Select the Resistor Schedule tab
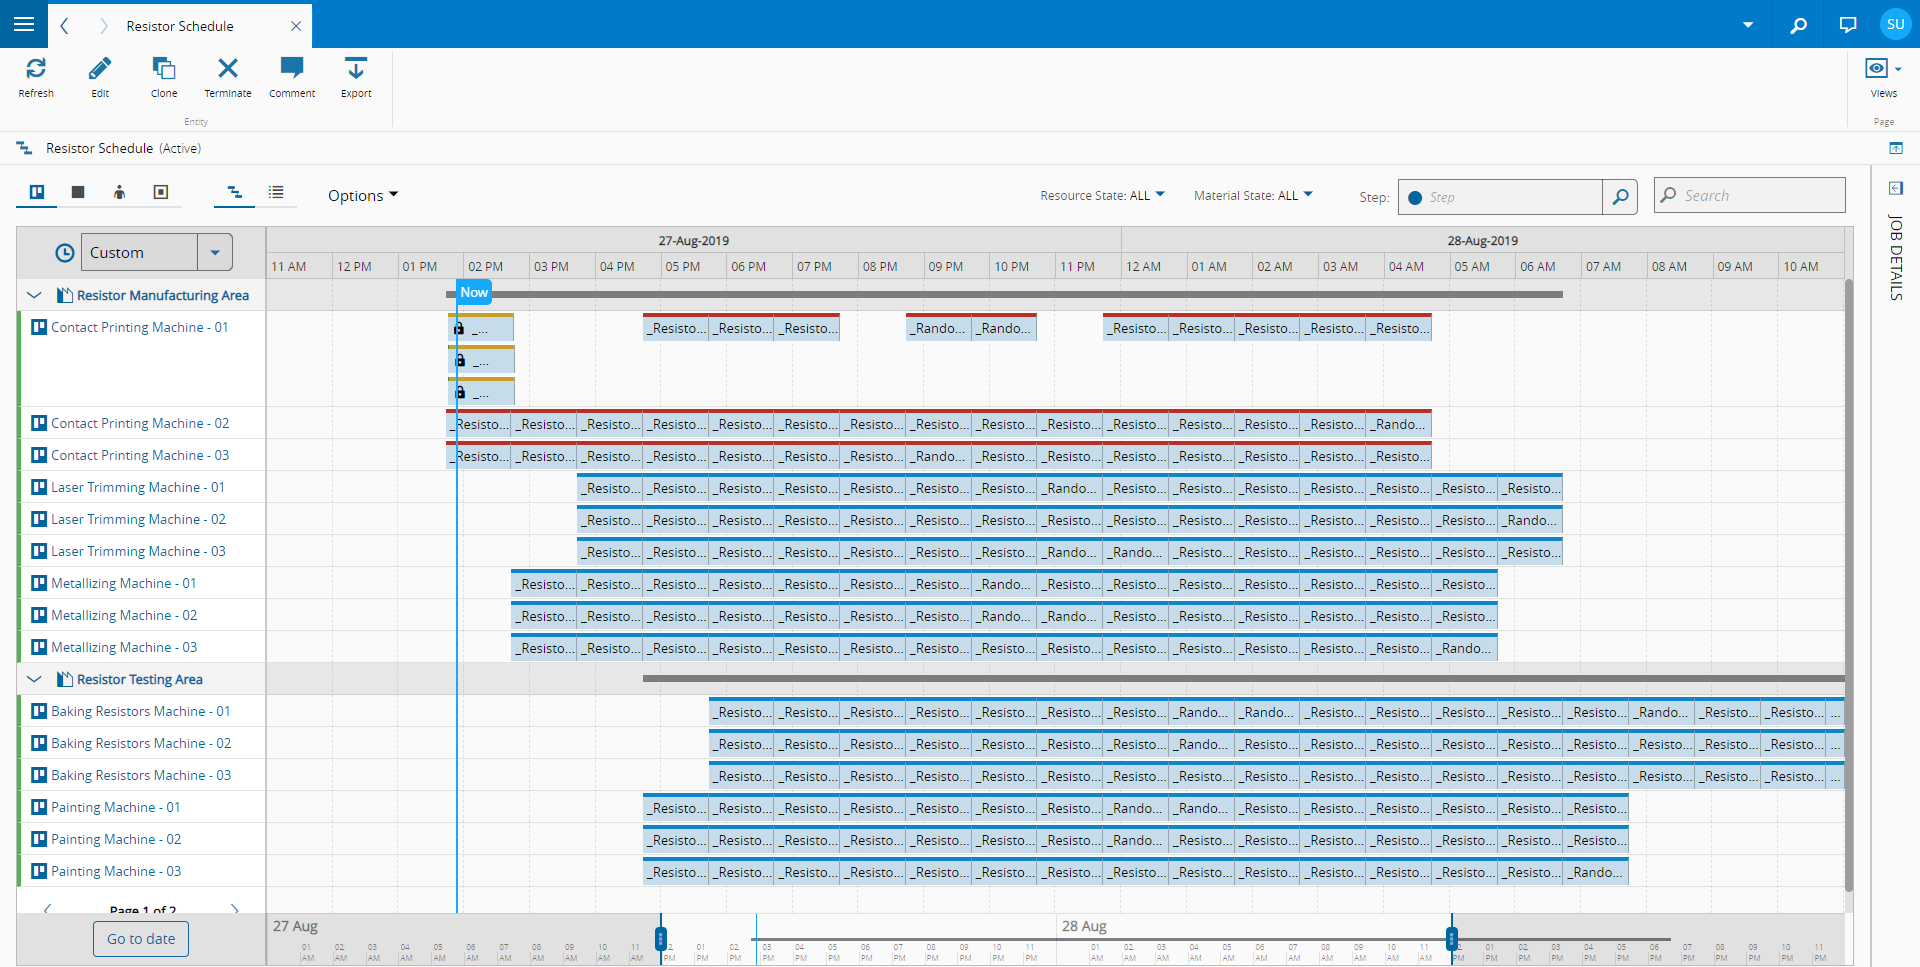1920x967 pixels. tap(180, 26)
